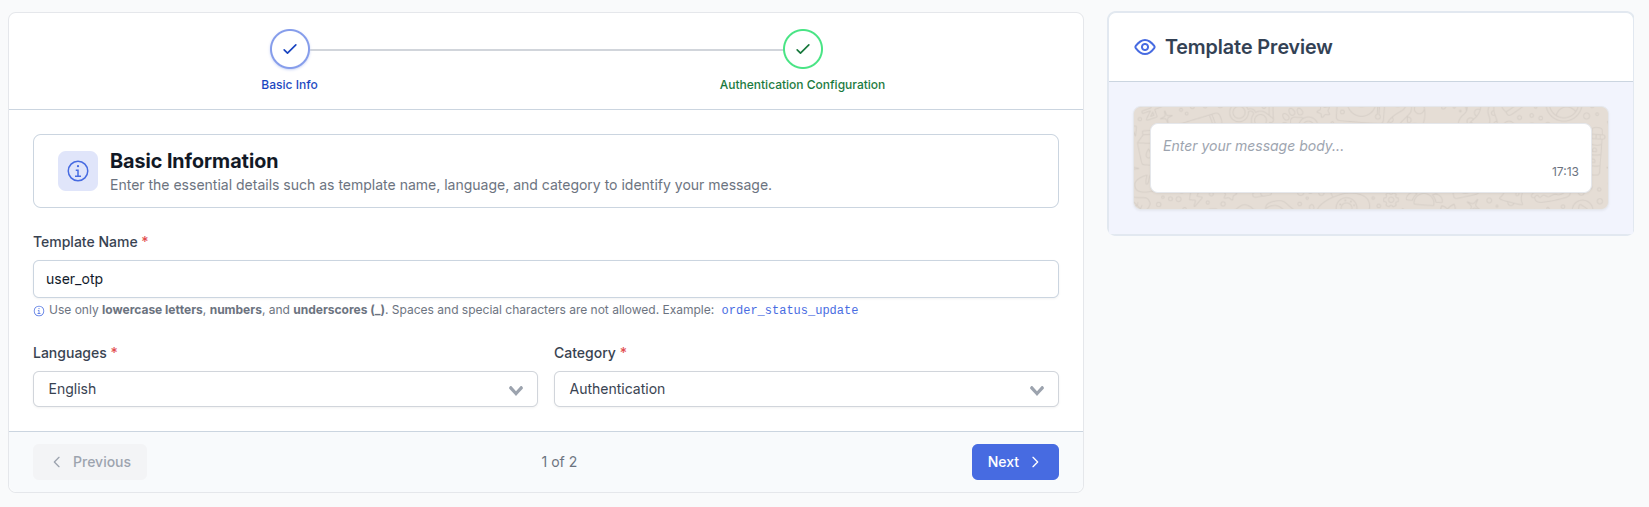Click the eye icon beside Template Preview

(x=1145, y=47)
